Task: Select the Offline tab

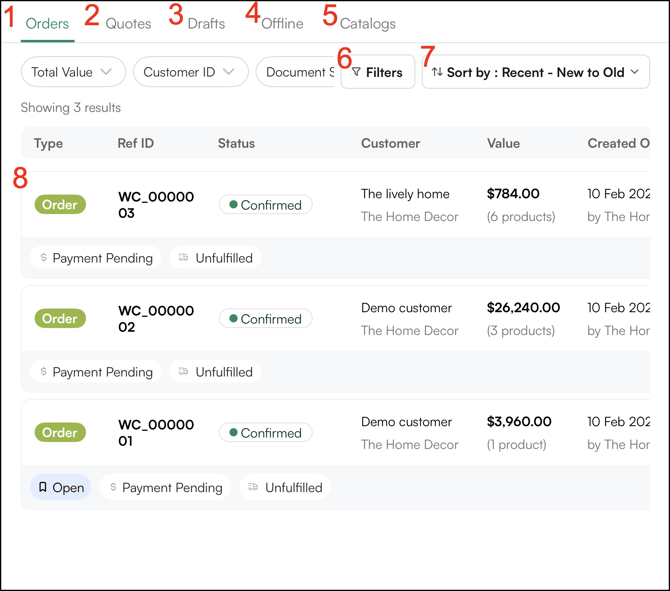Action: (x=282, y=23)
